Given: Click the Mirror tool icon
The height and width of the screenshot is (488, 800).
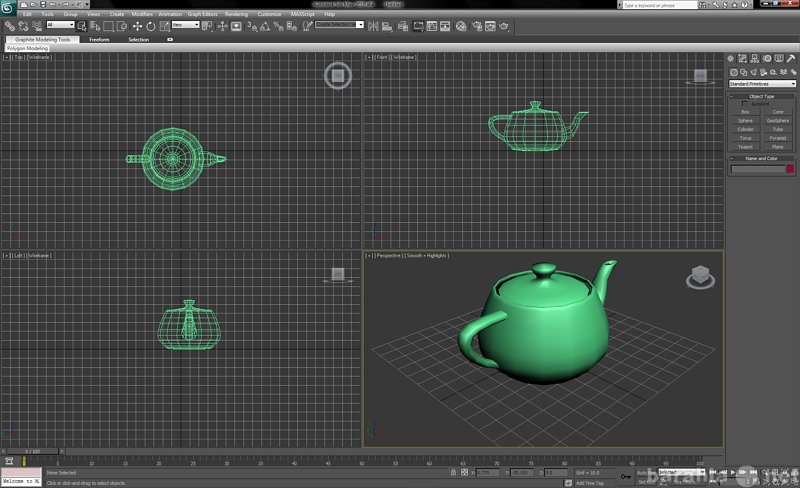Looking at the screenshot, I should [x=373, y=26].
